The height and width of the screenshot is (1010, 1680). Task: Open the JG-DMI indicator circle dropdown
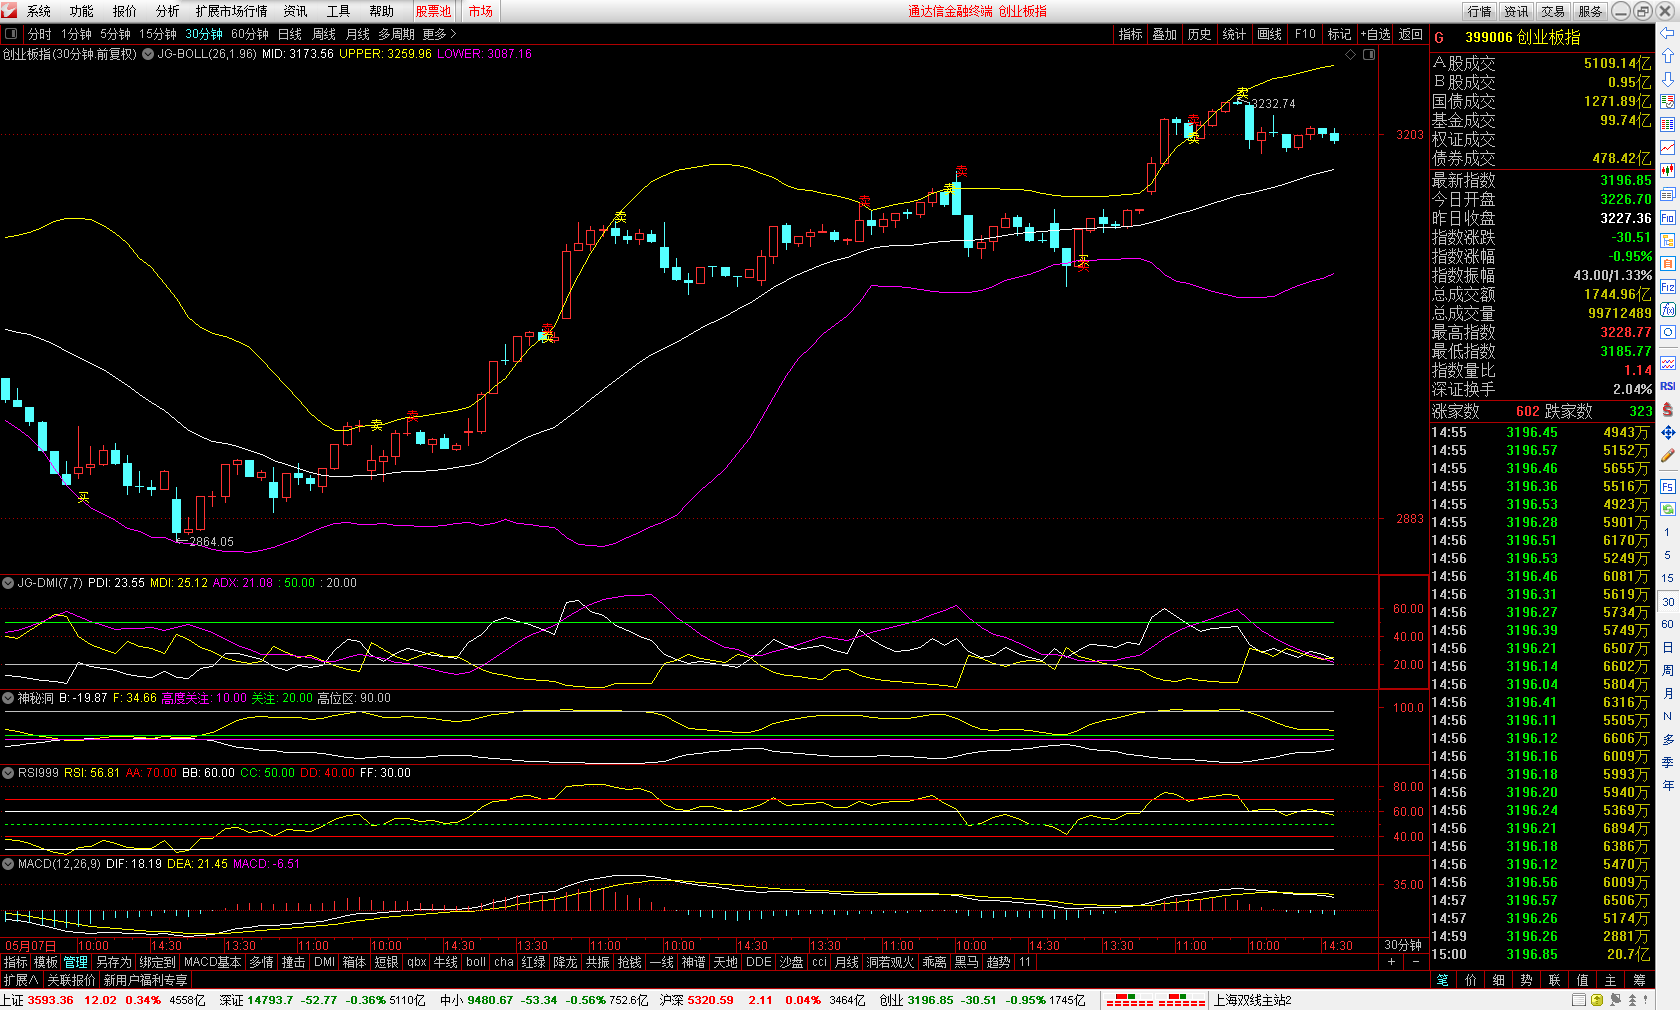point(8,583)
